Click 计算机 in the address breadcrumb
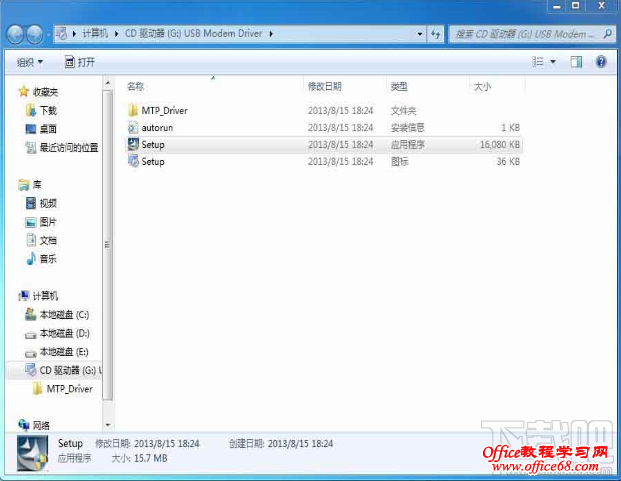Screen dimensions: 621x481 pos(95,34)
